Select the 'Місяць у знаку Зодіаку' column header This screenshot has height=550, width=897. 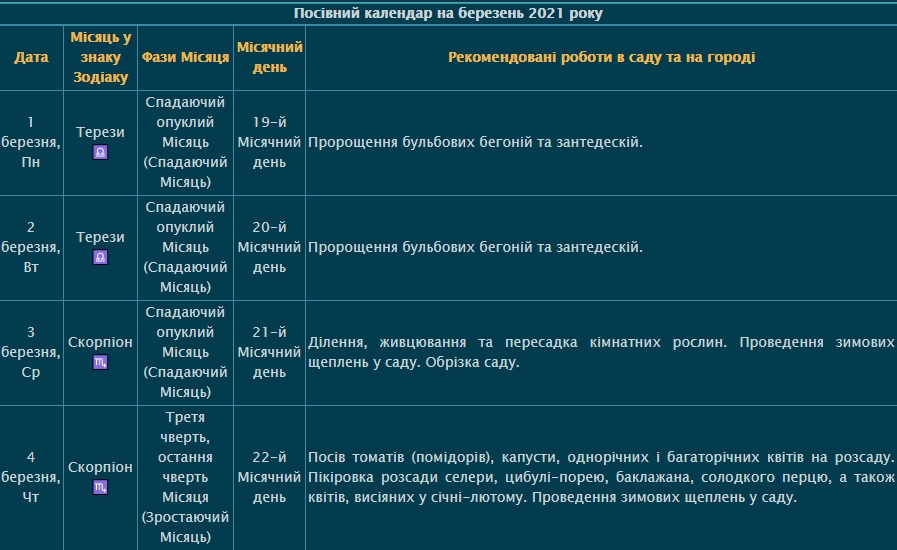(x=100, y=57)
